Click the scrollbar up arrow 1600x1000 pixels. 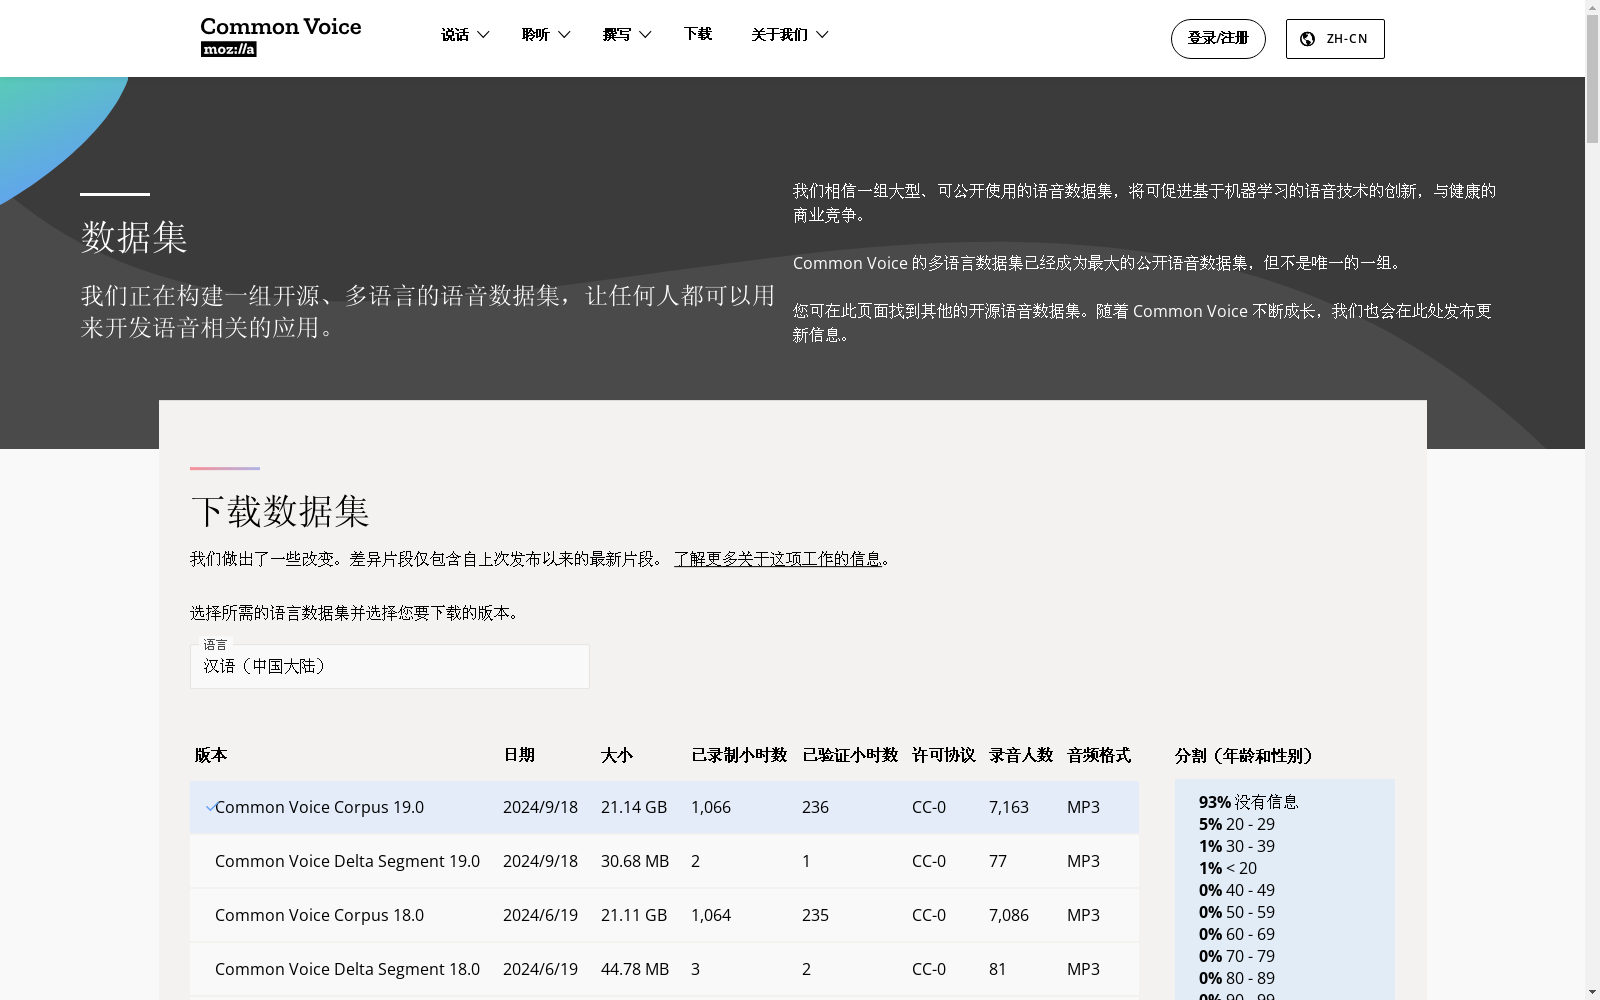tap(1592, 7)
